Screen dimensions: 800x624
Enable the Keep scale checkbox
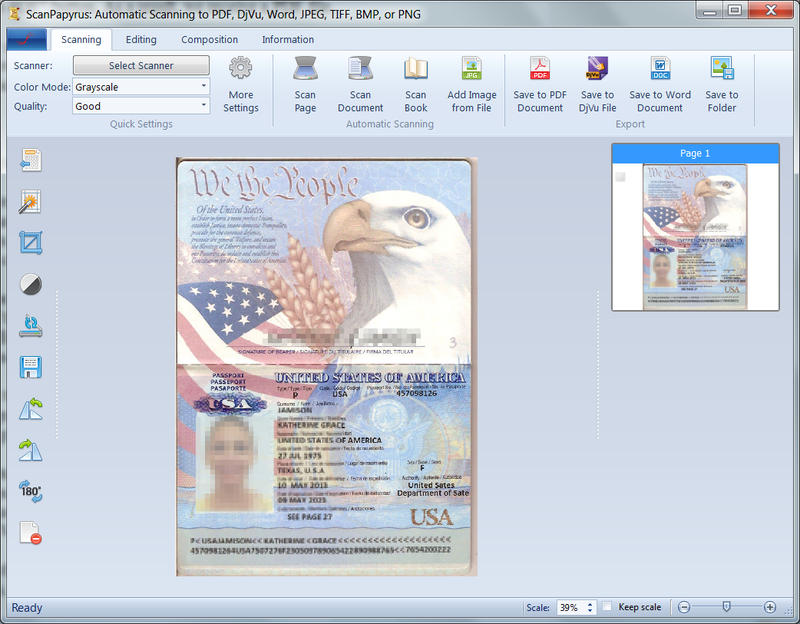coord(607,607)
